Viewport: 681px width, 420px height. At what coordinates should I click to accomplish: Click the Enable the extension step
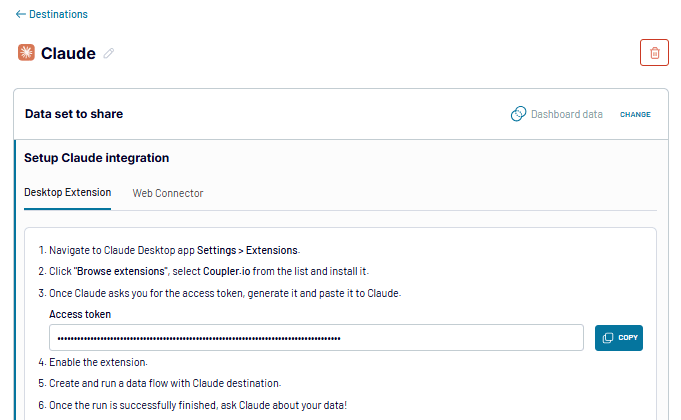pos(99,362)
